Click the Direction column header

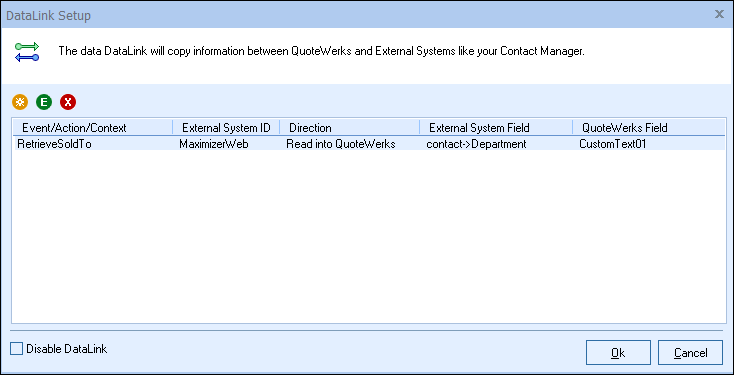[x=349, y=127]
